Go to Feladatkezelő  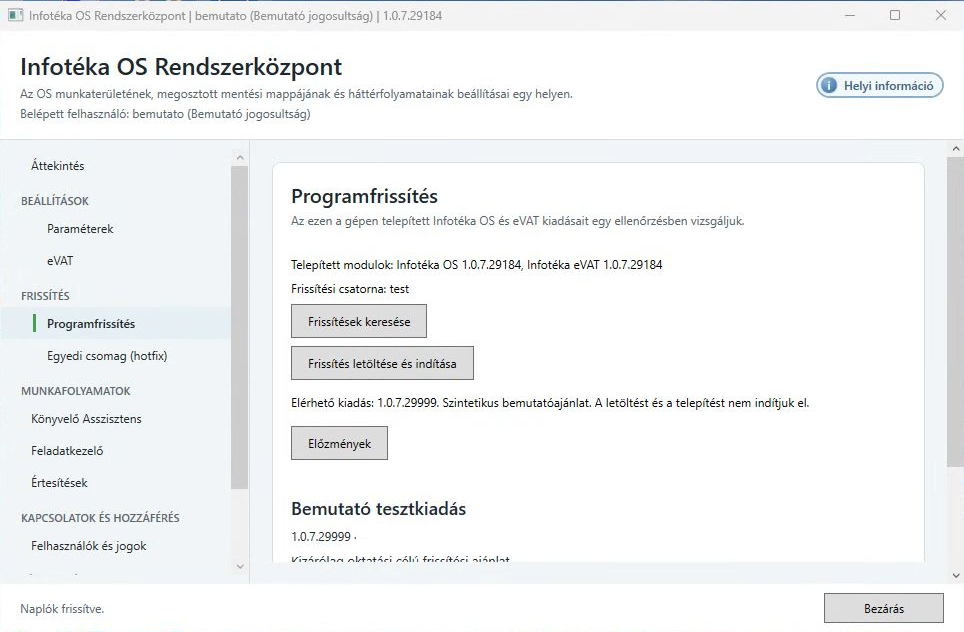(x=67, y=451)
